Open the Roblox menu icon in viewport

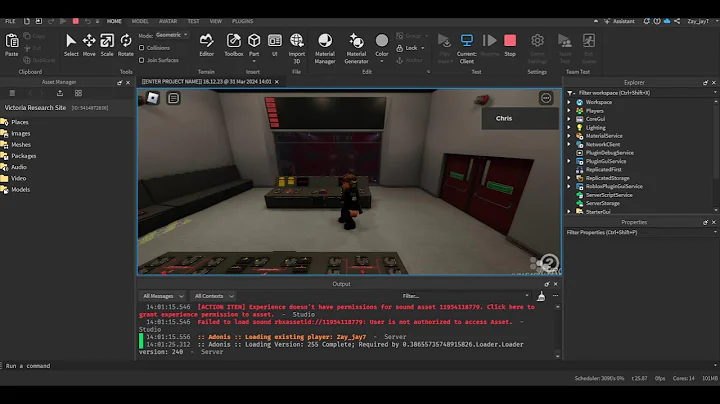tap(152, 98)
